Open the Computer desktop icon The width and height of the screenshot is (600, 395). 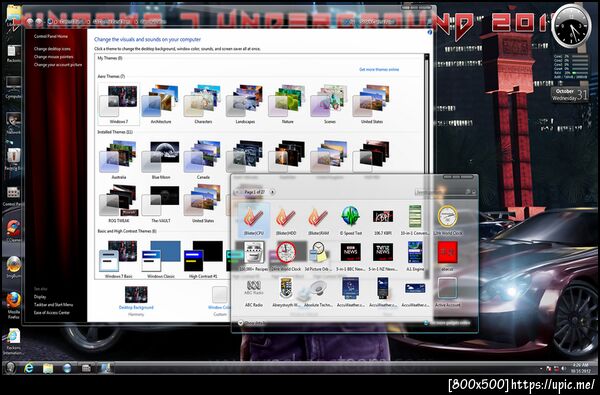[13, 88]
